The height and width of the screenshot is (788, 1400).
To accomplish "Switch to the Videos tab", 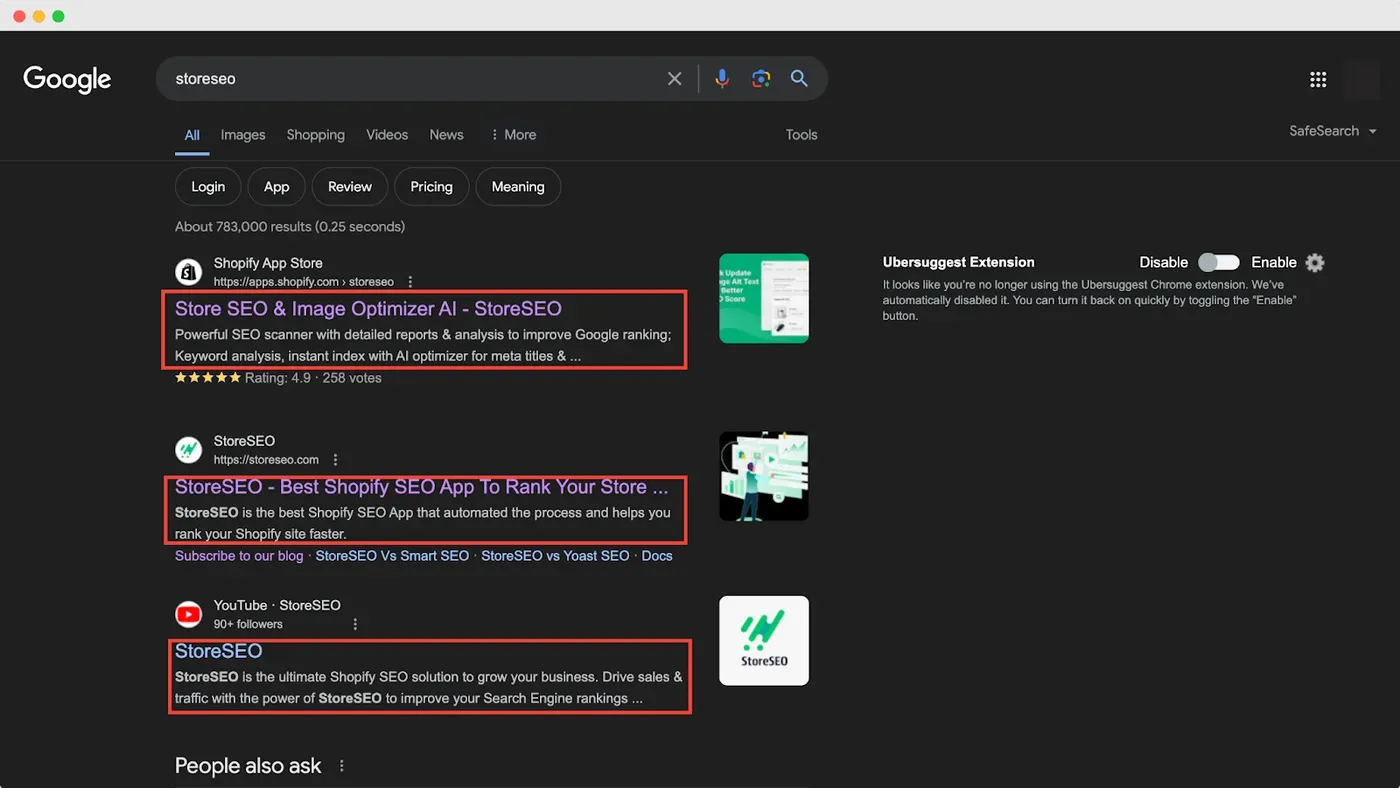I will click(387, 135).
